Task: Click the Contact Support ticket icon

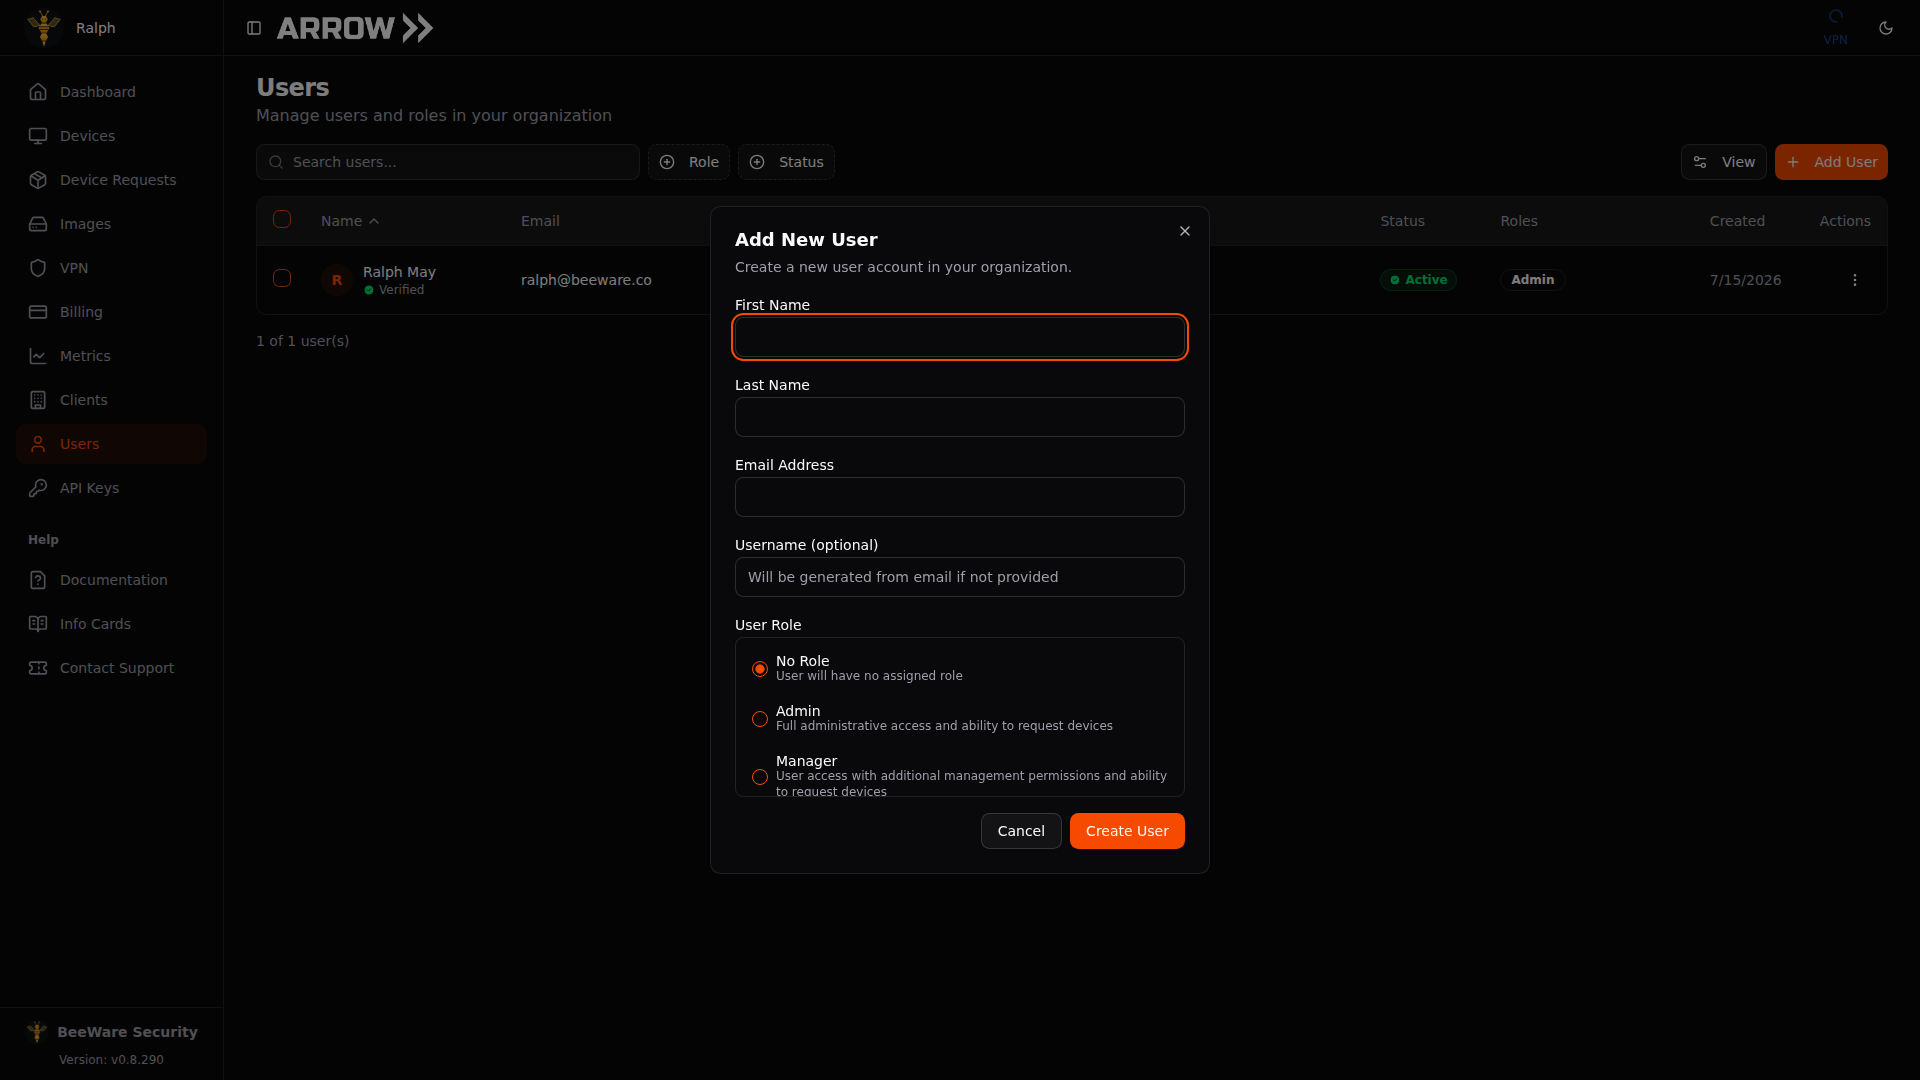Action: pyautogui.click(x=38, y=668)
